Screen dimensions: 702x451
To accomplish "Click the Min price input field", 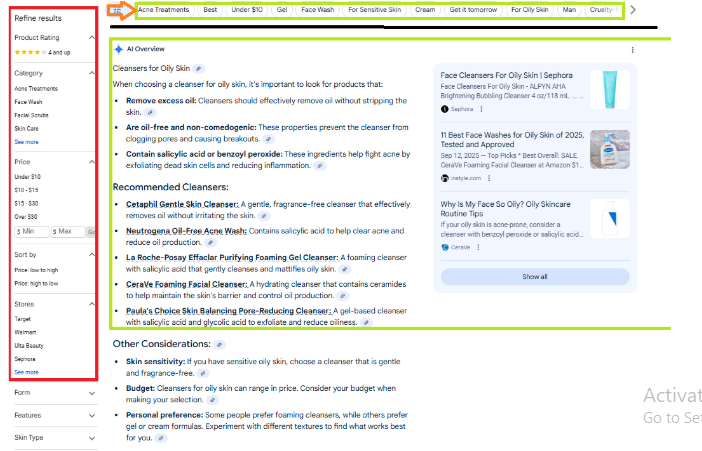I will [30, 232].
